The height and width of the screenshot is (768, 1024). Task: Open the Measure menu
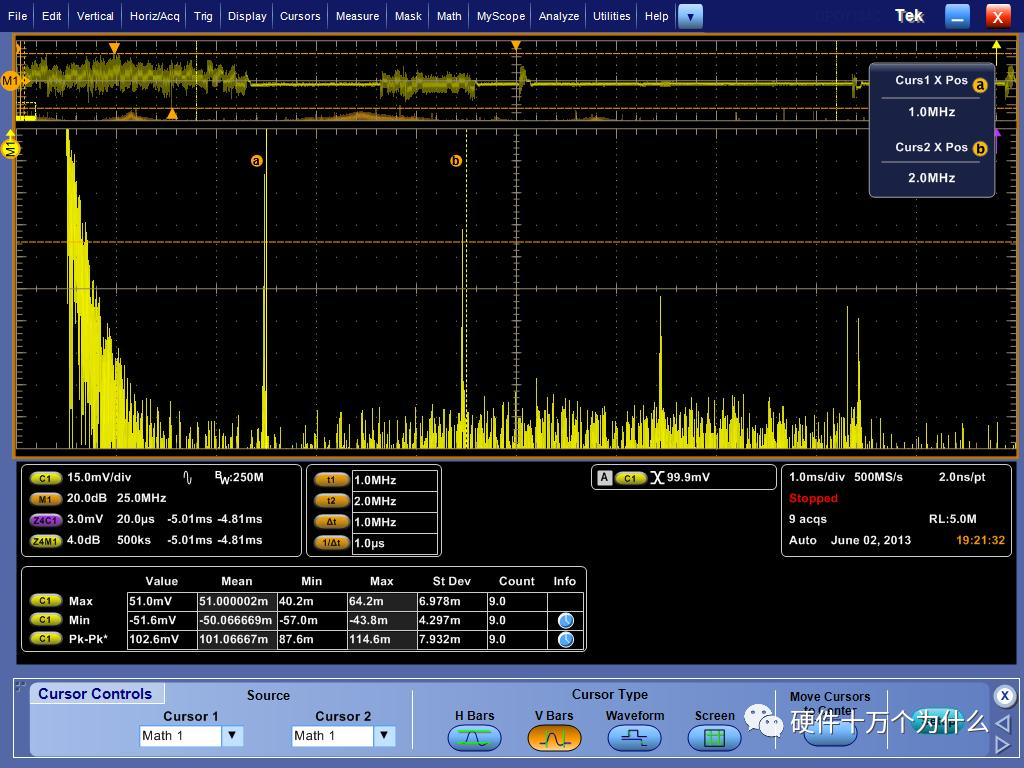[x=357, y=16]
